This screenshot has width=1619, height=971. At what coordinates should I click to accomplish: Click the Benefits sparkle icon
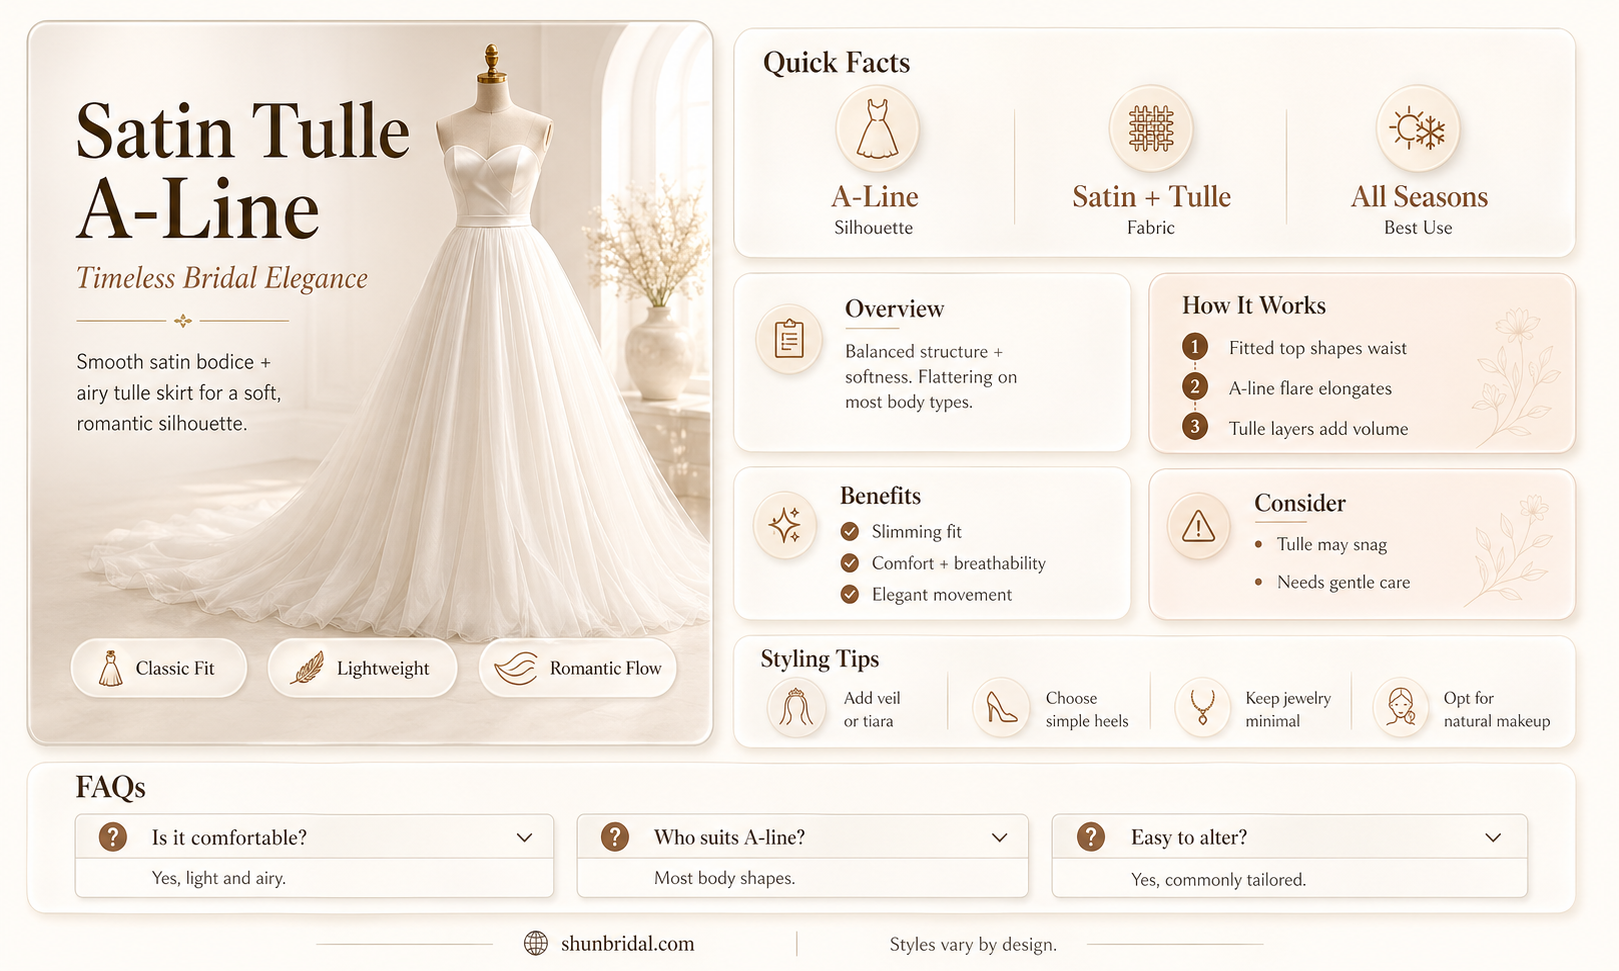785,525
